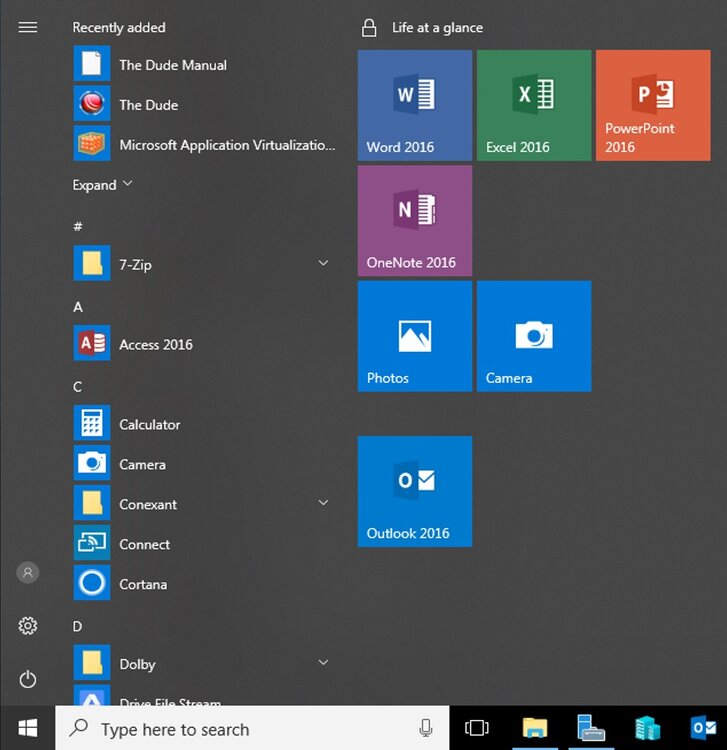Open the PowerPoint 2016 tile

653,105
